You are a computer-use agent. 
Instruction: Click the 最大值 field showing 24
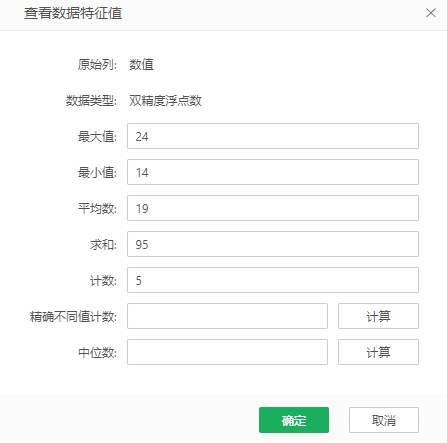click(x=273, y=136)
